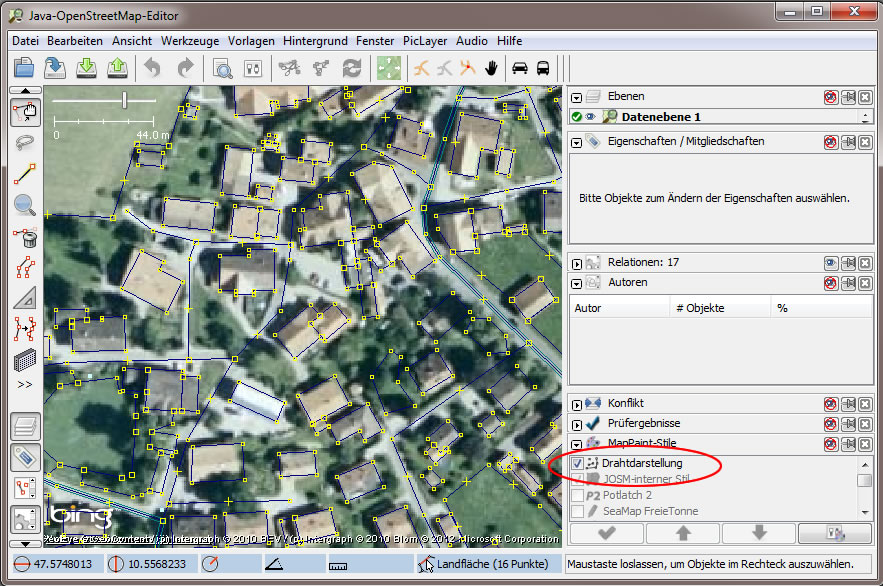
Task: Toggle visibility eye for Datenebene 1
Action: (x=591, y=117)
